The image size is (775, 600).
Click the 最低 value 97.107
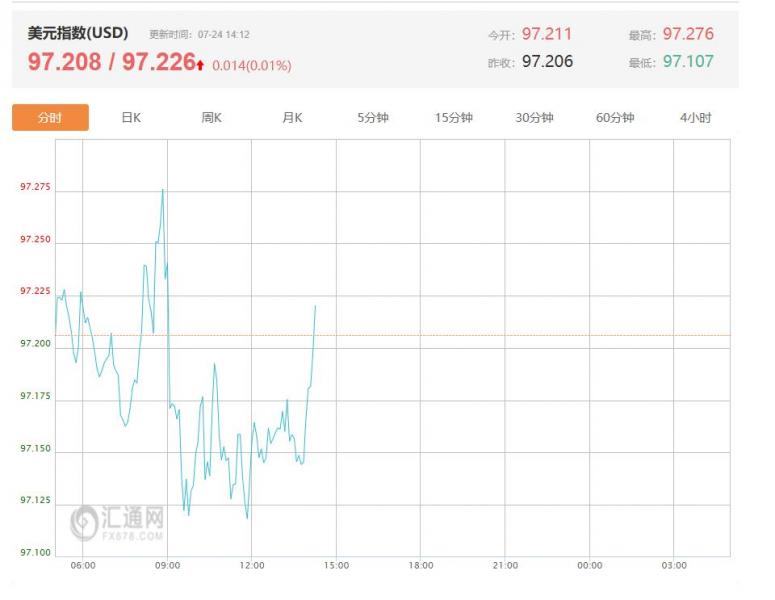pos(688,61)
